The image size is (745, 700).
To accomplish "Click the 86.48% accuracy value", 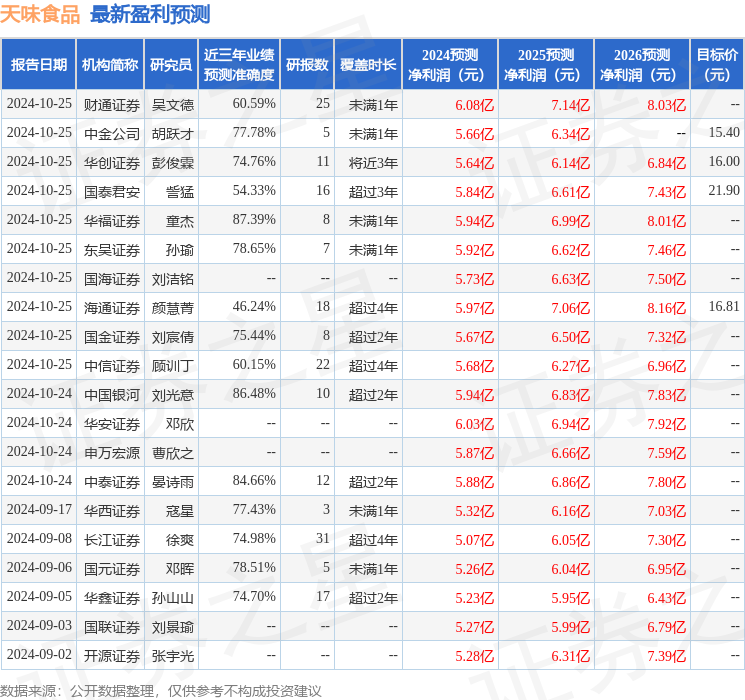I will tap(254, 393).
